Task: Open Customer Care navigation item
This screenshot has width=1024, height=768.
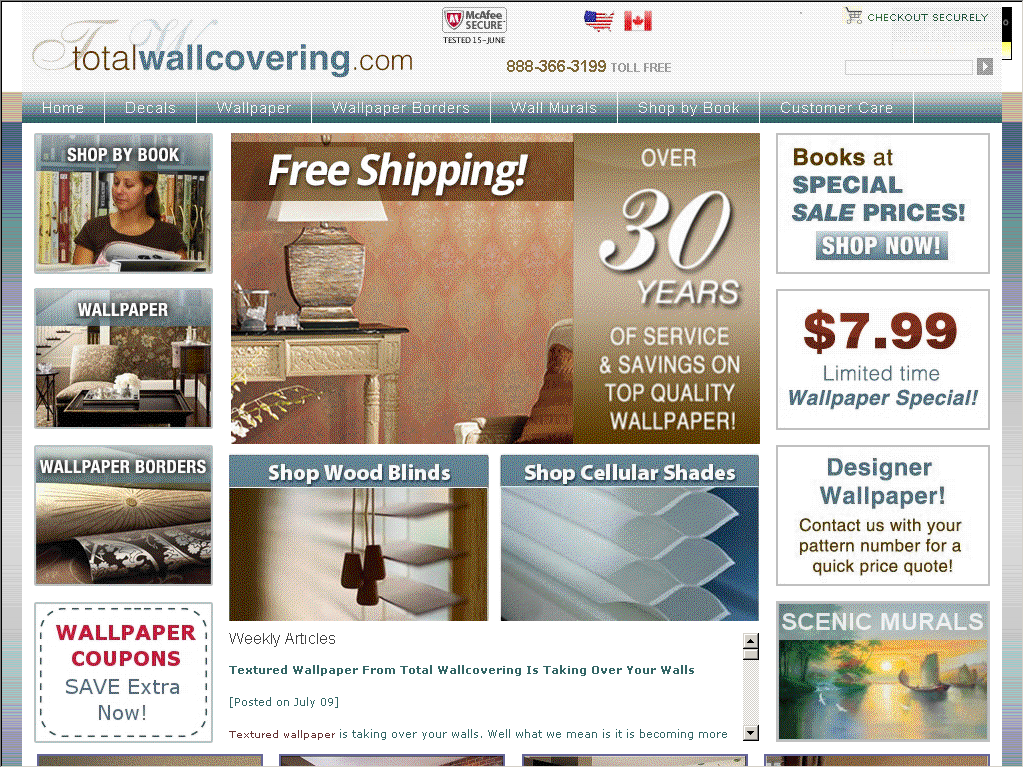Action: tap(836, 108)
